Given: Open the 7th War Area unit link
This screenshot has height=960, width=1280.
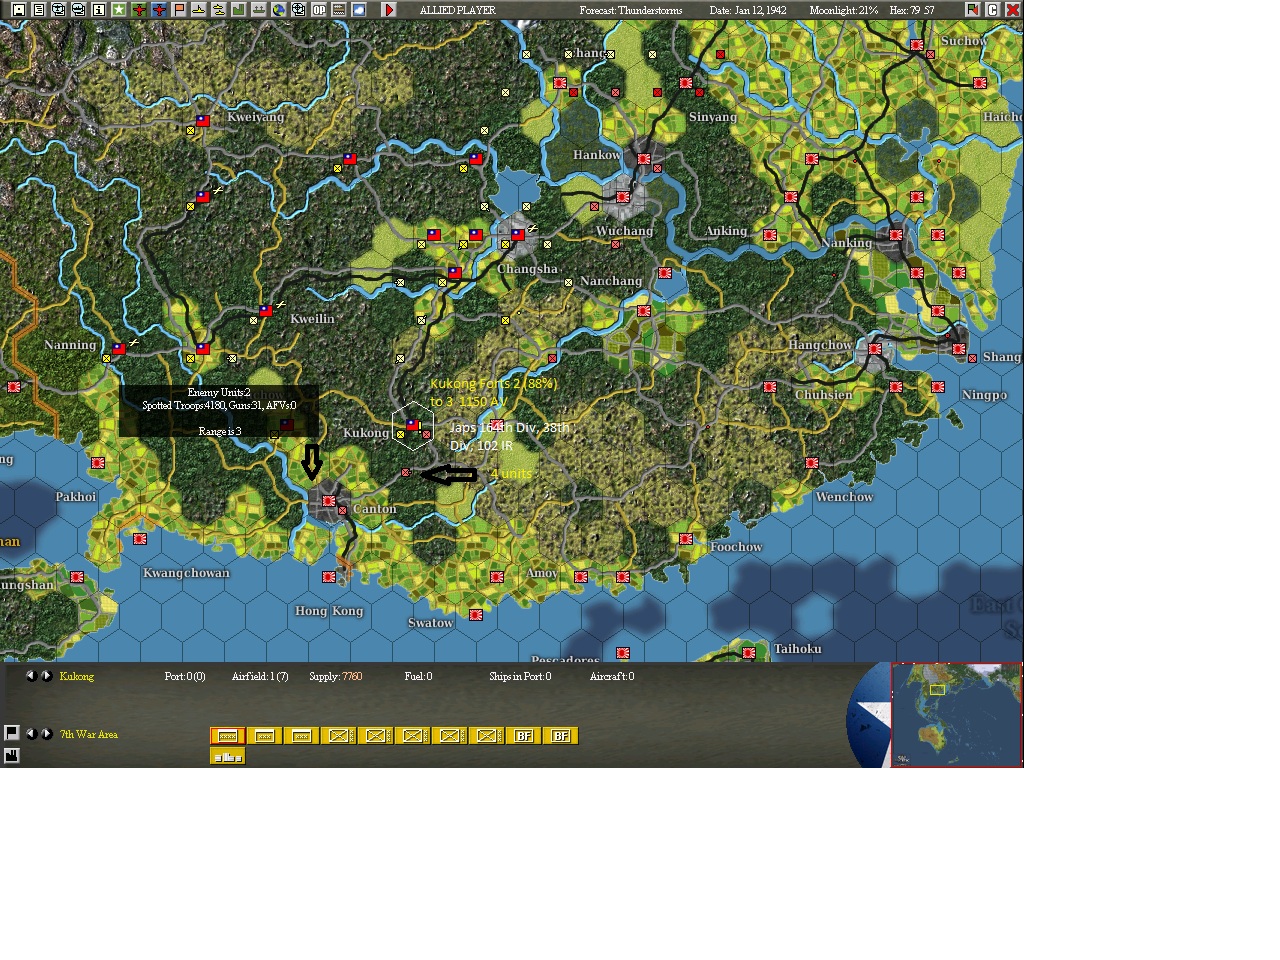Looking at the screenshot, I should (x=89, y=735).
